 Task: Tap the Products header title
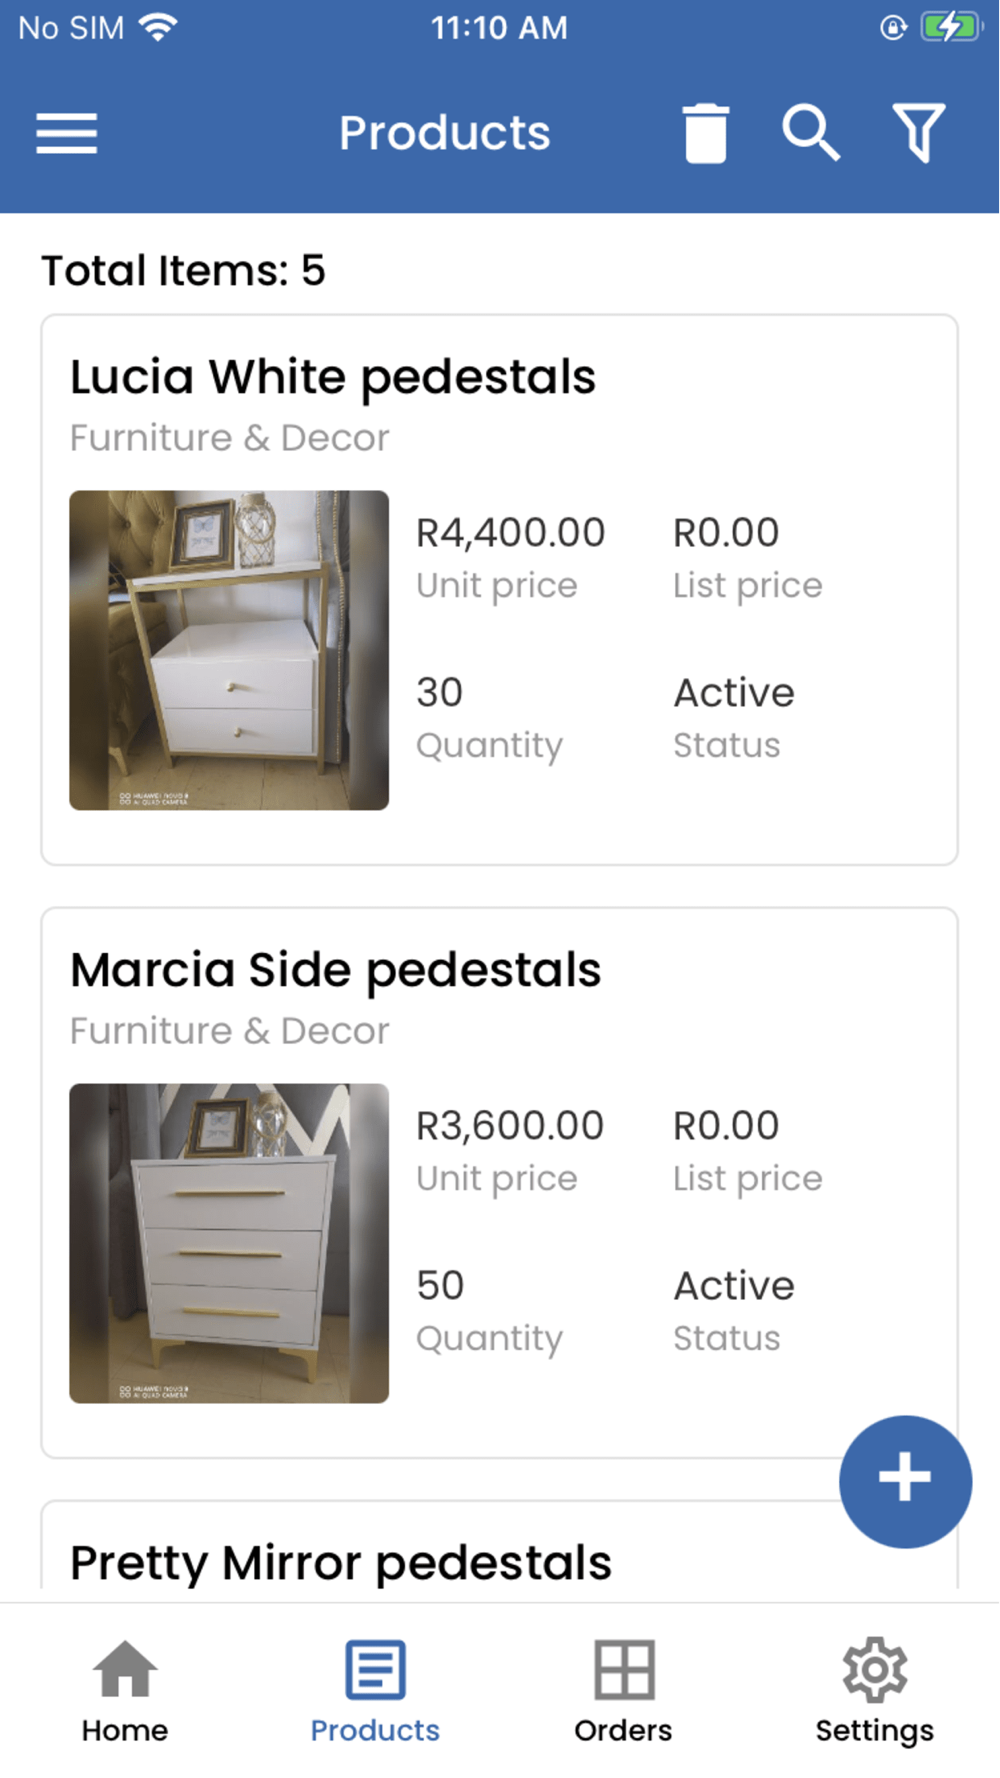coord(445,133)
